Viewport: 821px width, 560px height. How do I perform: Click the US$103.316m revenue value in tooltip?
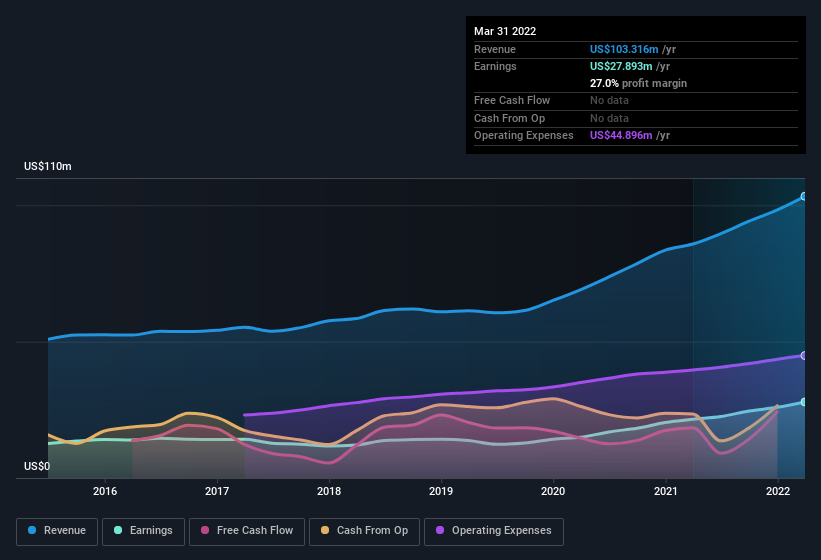624,49
